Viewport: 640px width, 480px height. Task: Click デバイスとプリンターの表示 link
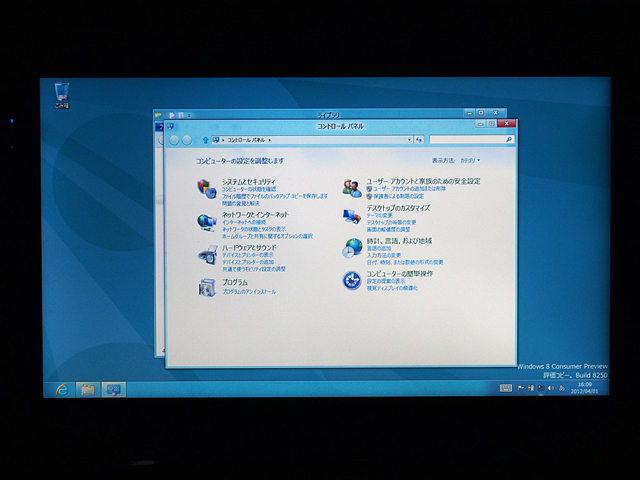coord(248,255)
